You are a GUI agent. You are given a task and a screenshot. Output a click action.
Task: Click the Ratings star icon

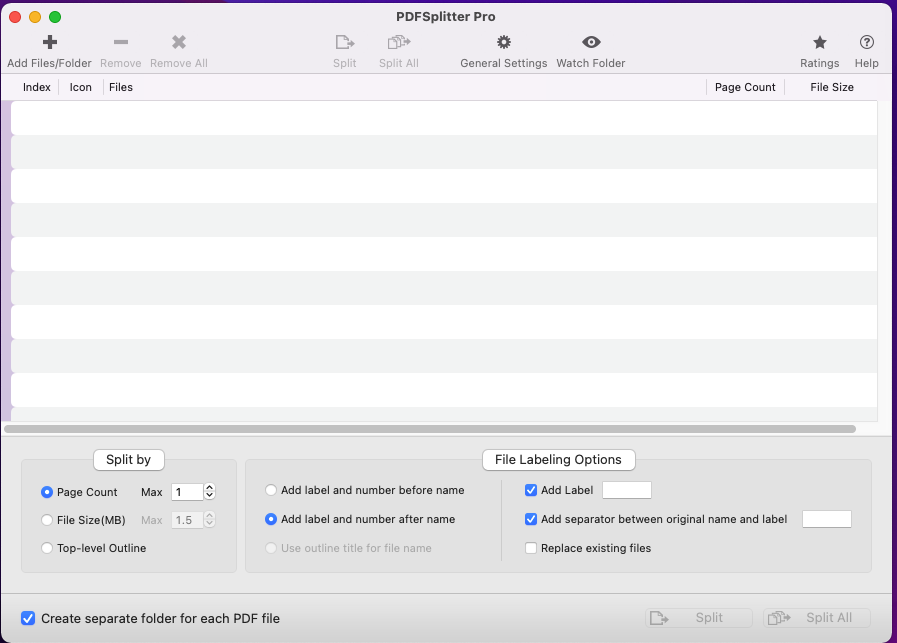[x=820, y=42]
